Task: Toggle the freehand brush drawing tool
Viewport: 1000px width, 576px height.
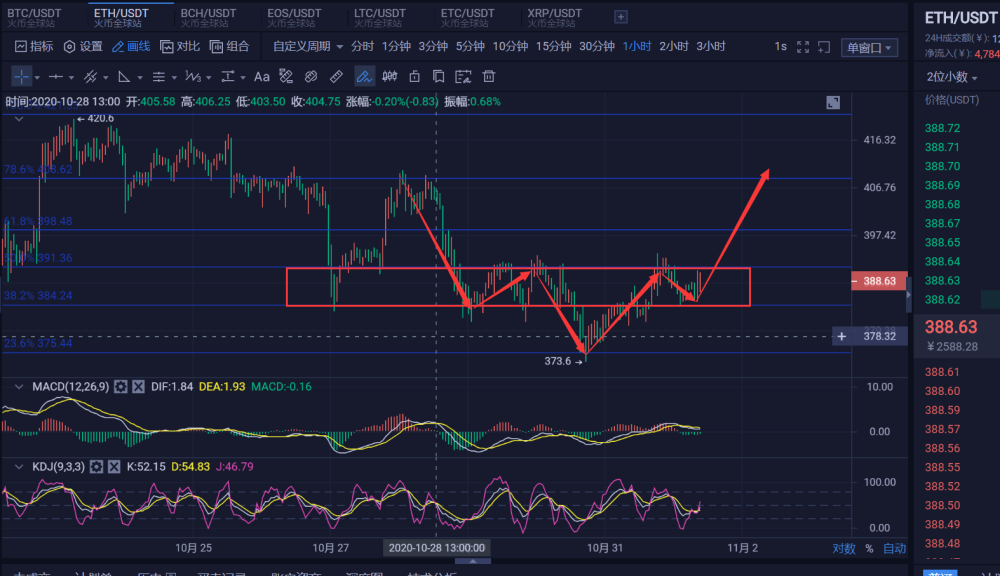Action: click(364, 77)
